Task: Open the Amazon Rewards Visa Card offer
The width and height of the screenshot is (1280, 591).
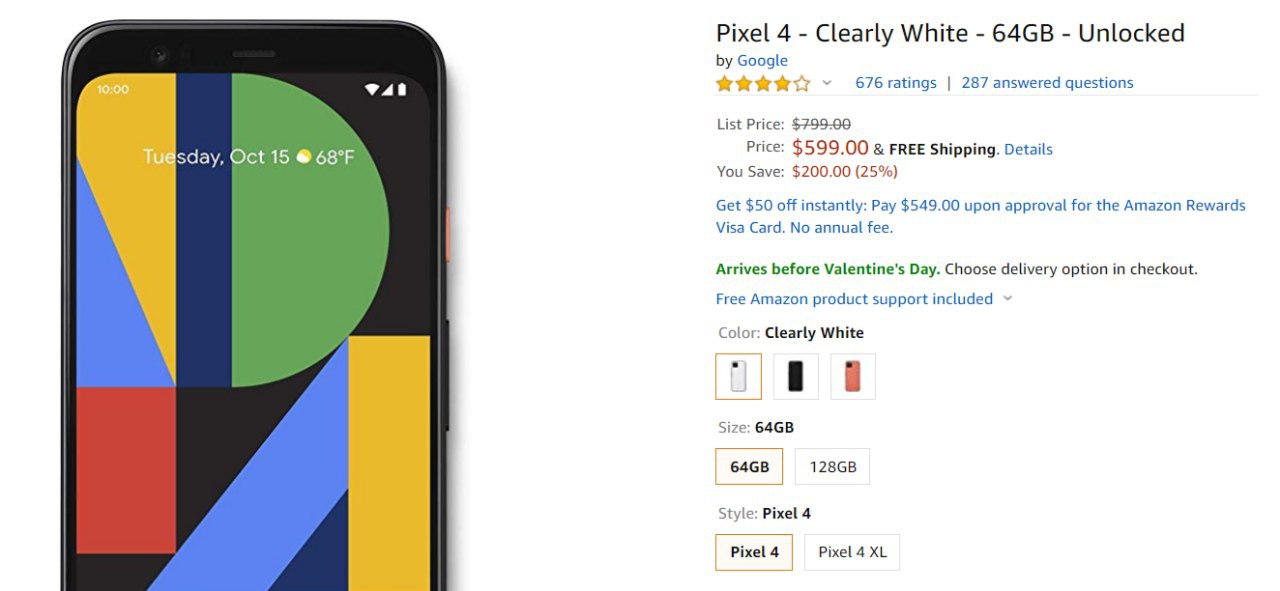Action: tap(980, 216)
